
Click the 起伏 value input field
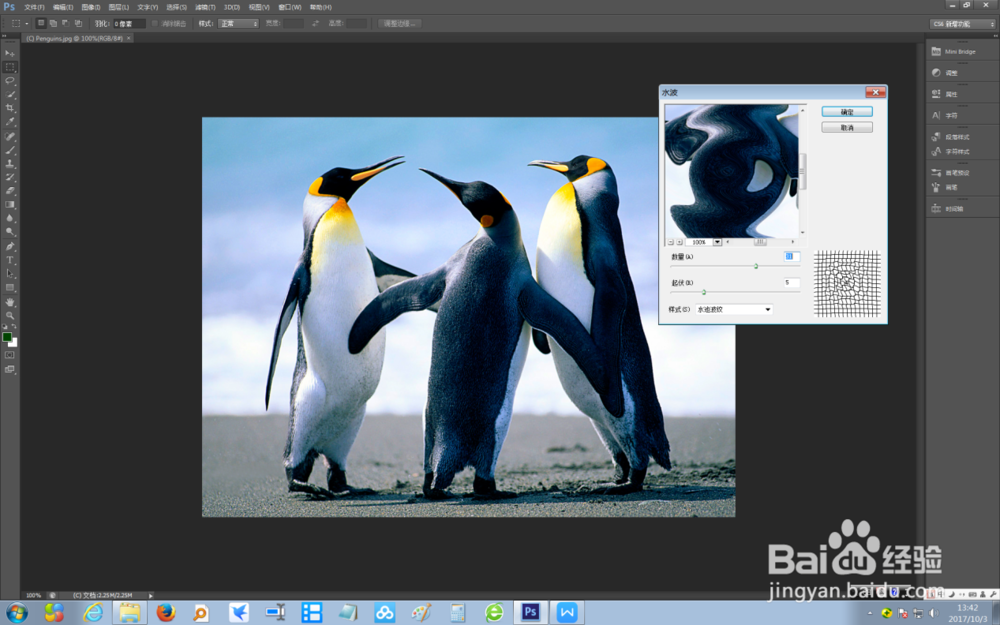791,283
